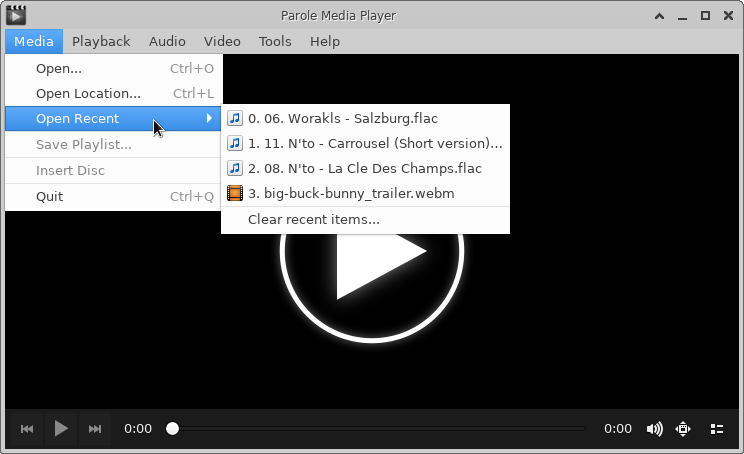
Task: Expand the Open Recent submenu arrow
Action: coord(209,119)
